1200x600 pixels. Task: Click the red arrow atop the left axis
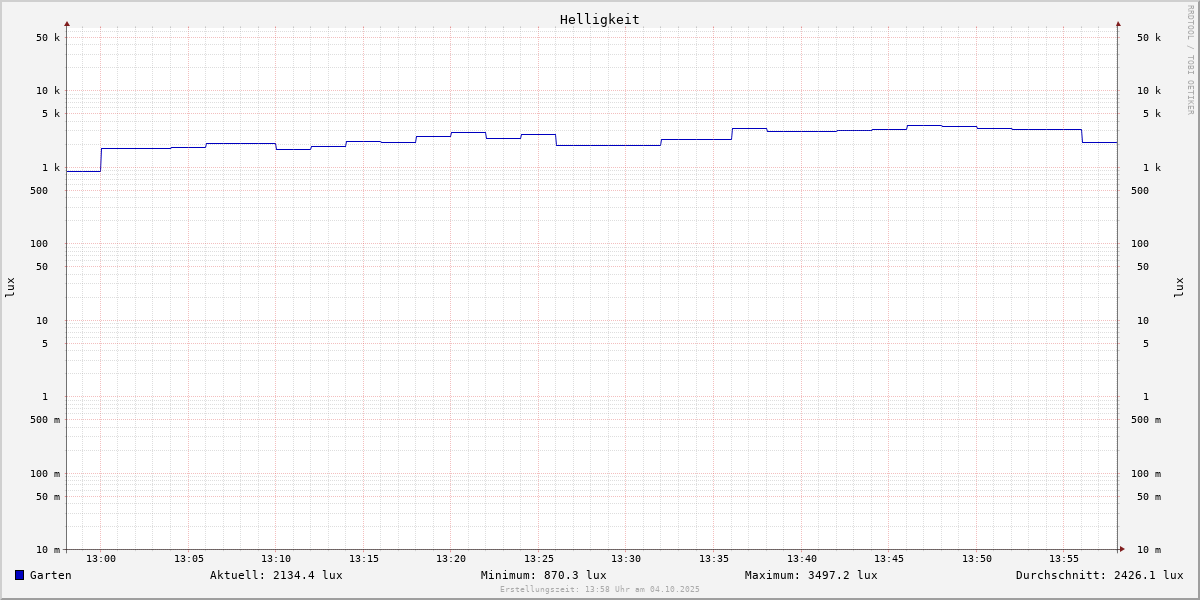tap(67, 23)
